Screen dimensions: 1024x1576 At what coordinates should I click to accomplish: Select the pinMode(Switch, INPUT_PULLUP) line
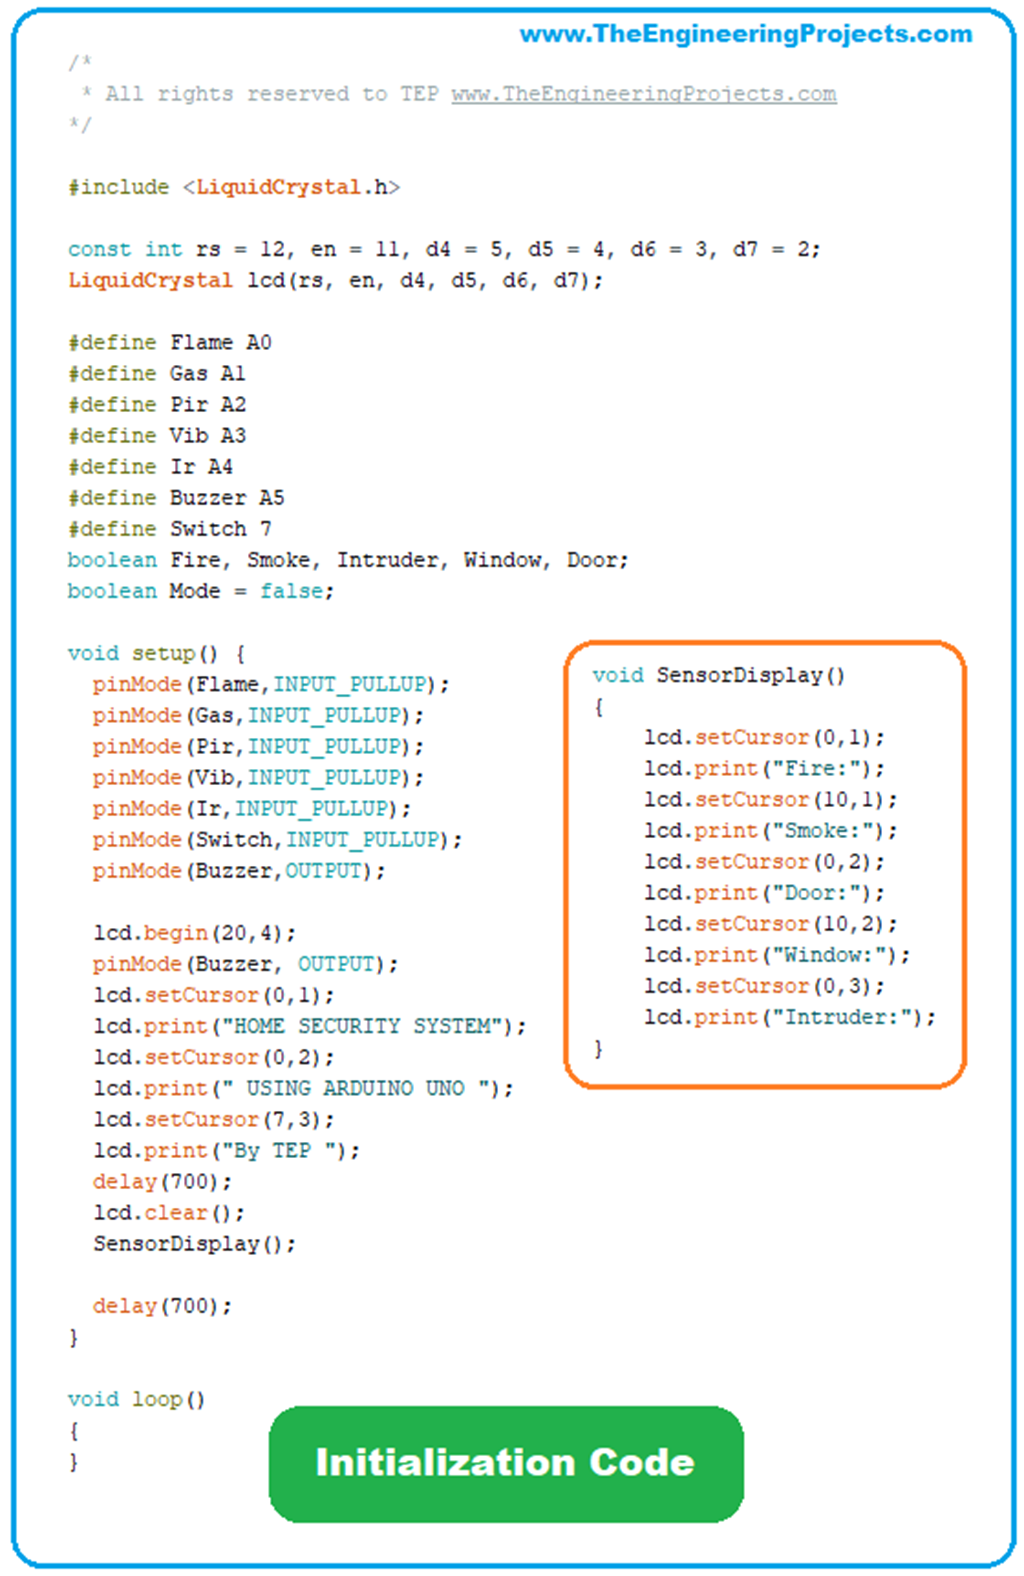pyautogui.click(x=277, y=839)
